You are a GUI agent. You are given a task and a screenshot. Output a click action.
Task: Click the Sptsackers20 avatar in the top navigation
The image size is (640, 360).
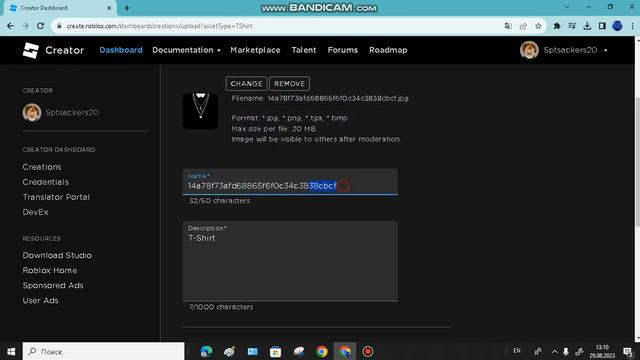click(x=529, y=50)
